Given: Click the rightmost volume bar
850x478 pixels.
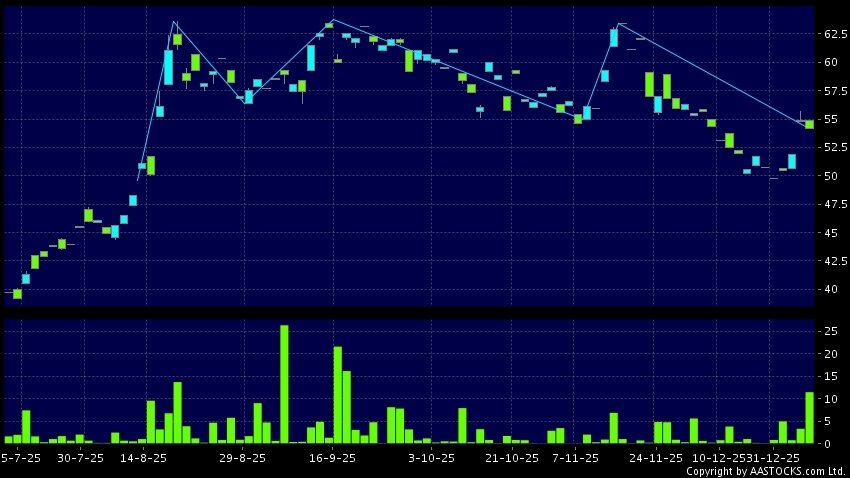Looking at the screenshot, I should (809, 418).
